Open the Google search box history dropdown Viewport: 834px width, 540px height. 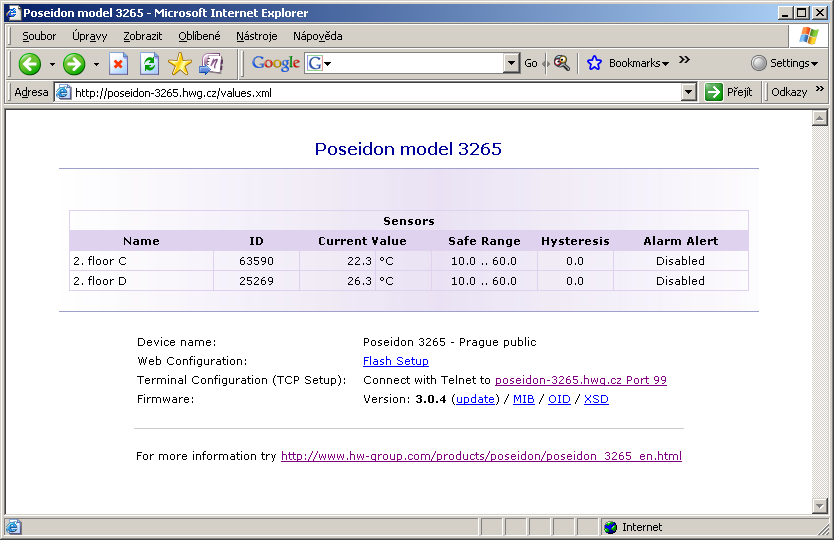[511, 63]
